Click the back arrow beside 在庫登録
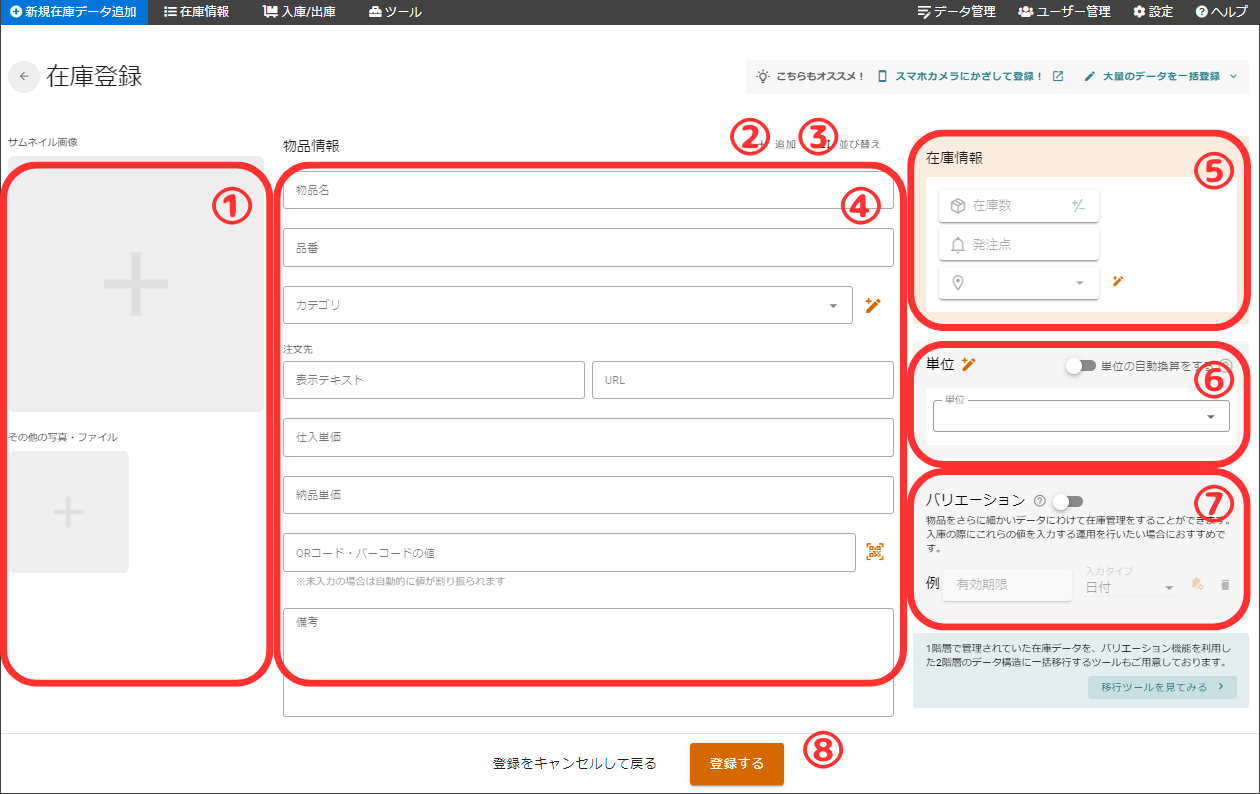Screen dimensions: 1260x794 tap(24, 77)
